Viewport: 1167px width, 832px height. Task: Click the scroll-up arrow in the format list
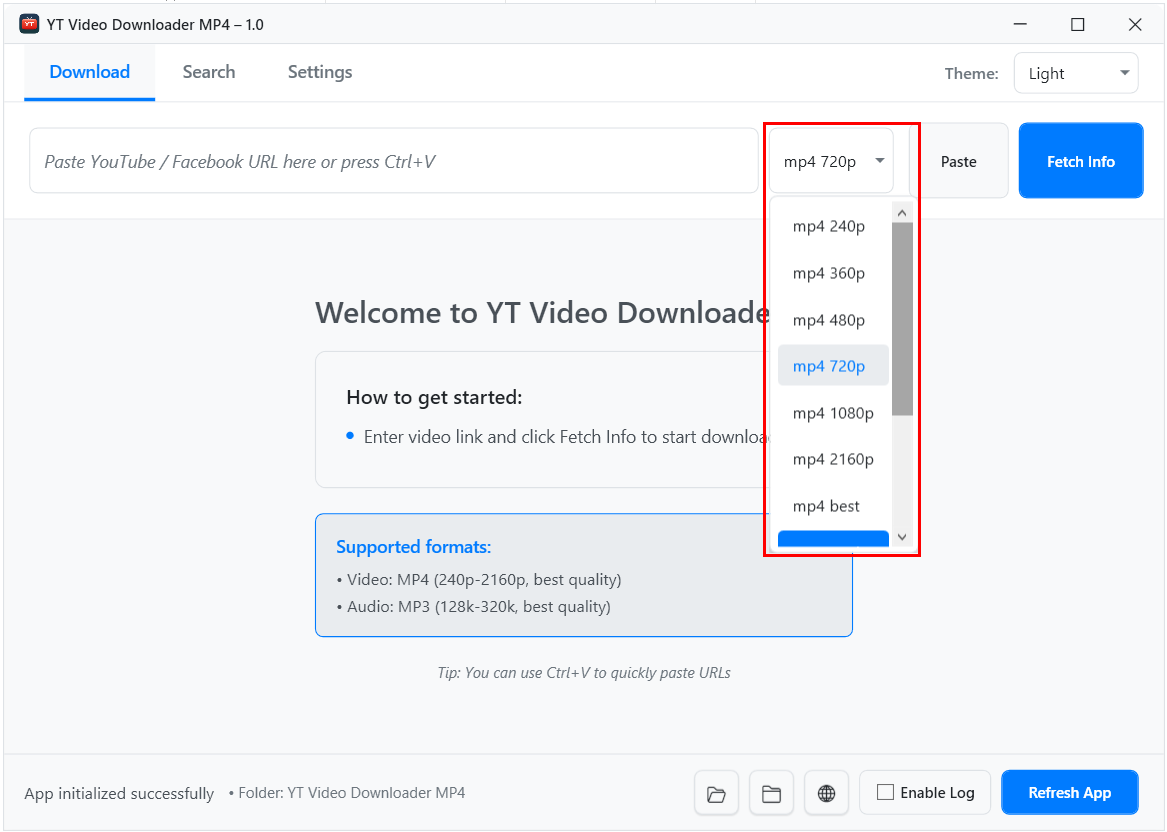[x=901, y=211]
